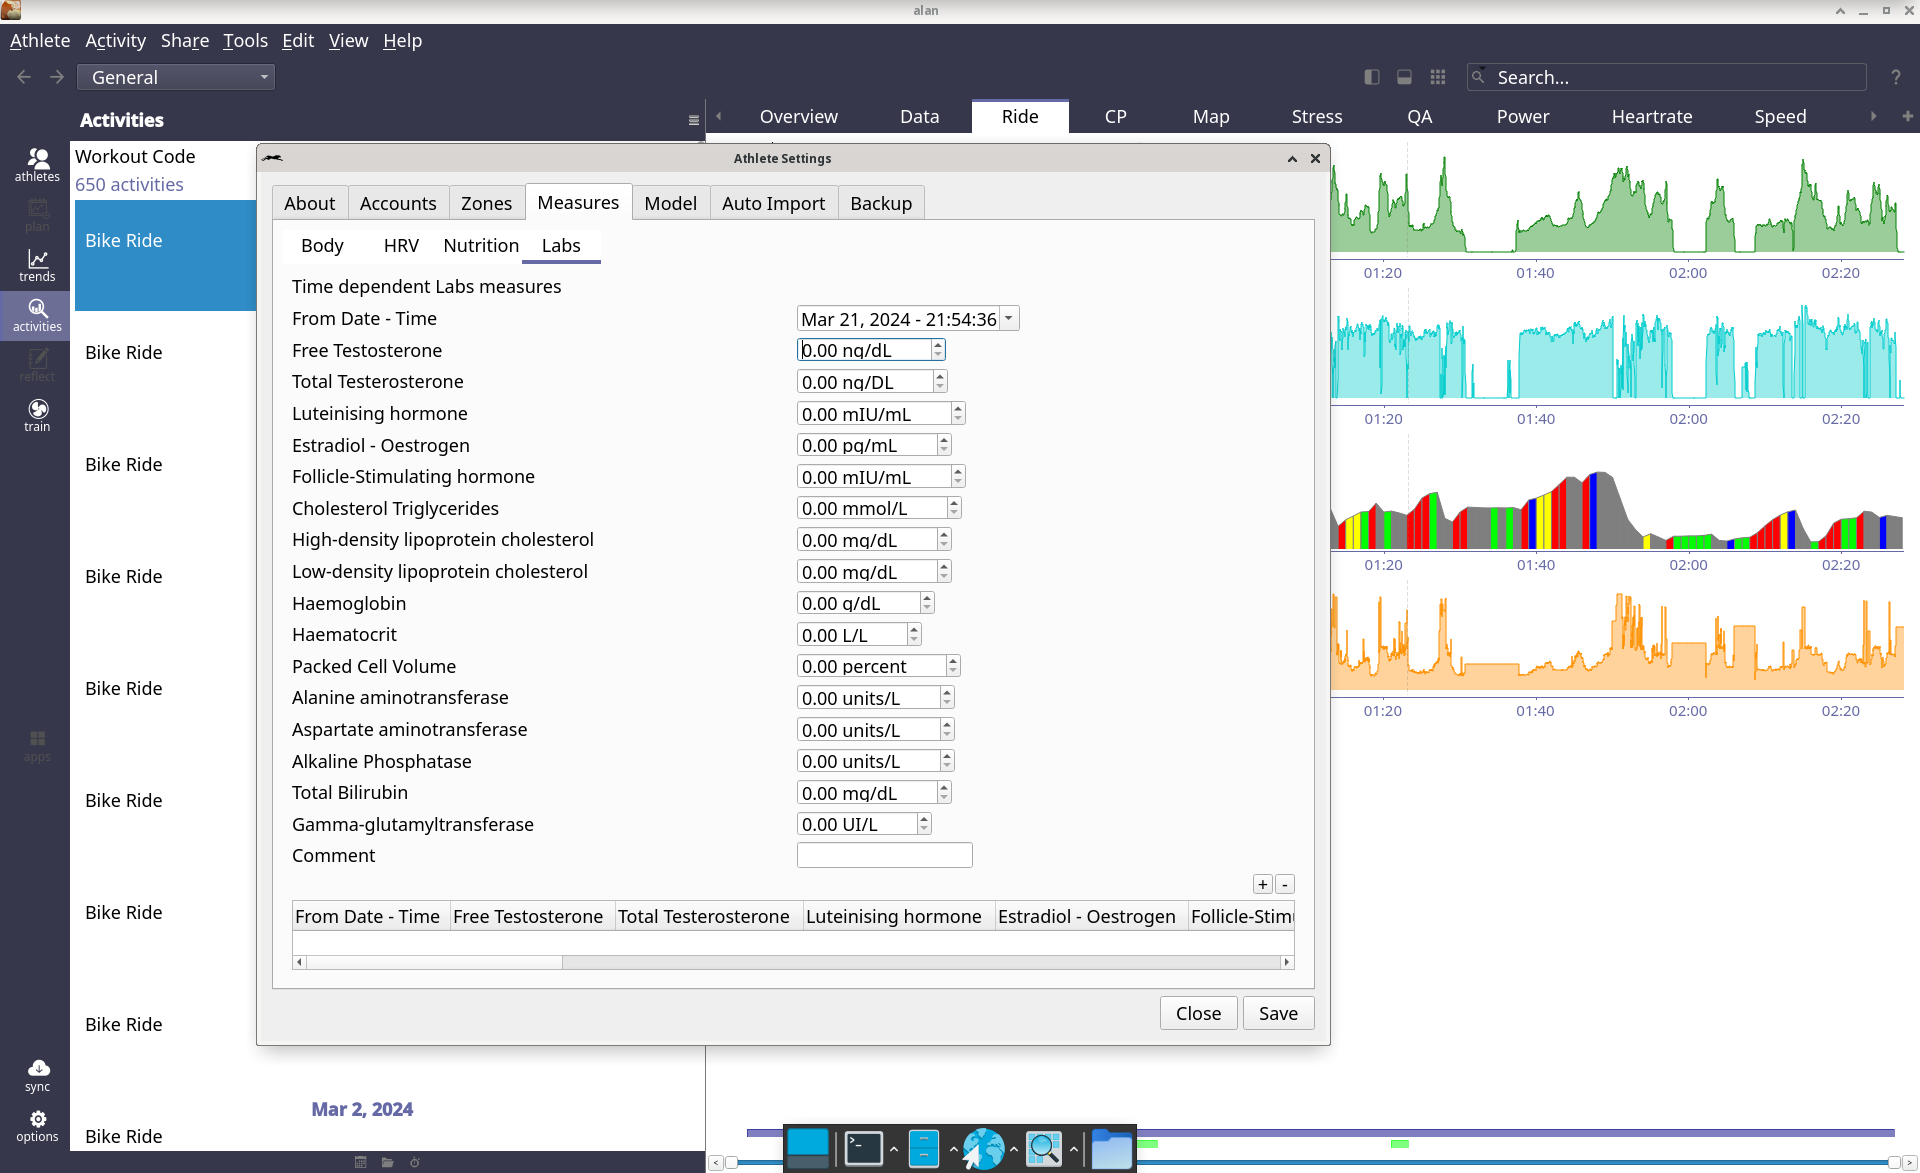
Task: Expand the From Date - Time dropdown
Action: click(x=1009, y=318)
